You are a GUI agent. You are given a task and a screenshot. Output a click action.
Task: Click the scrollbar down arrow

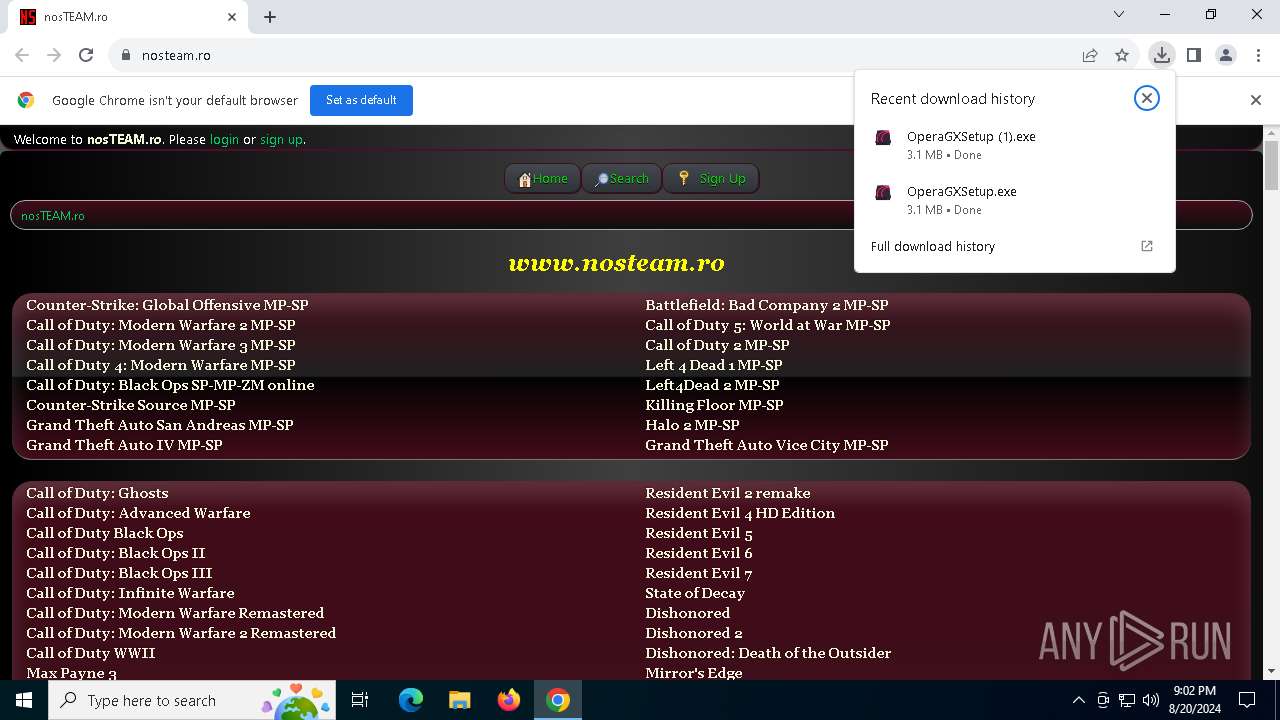(1271, 672)
